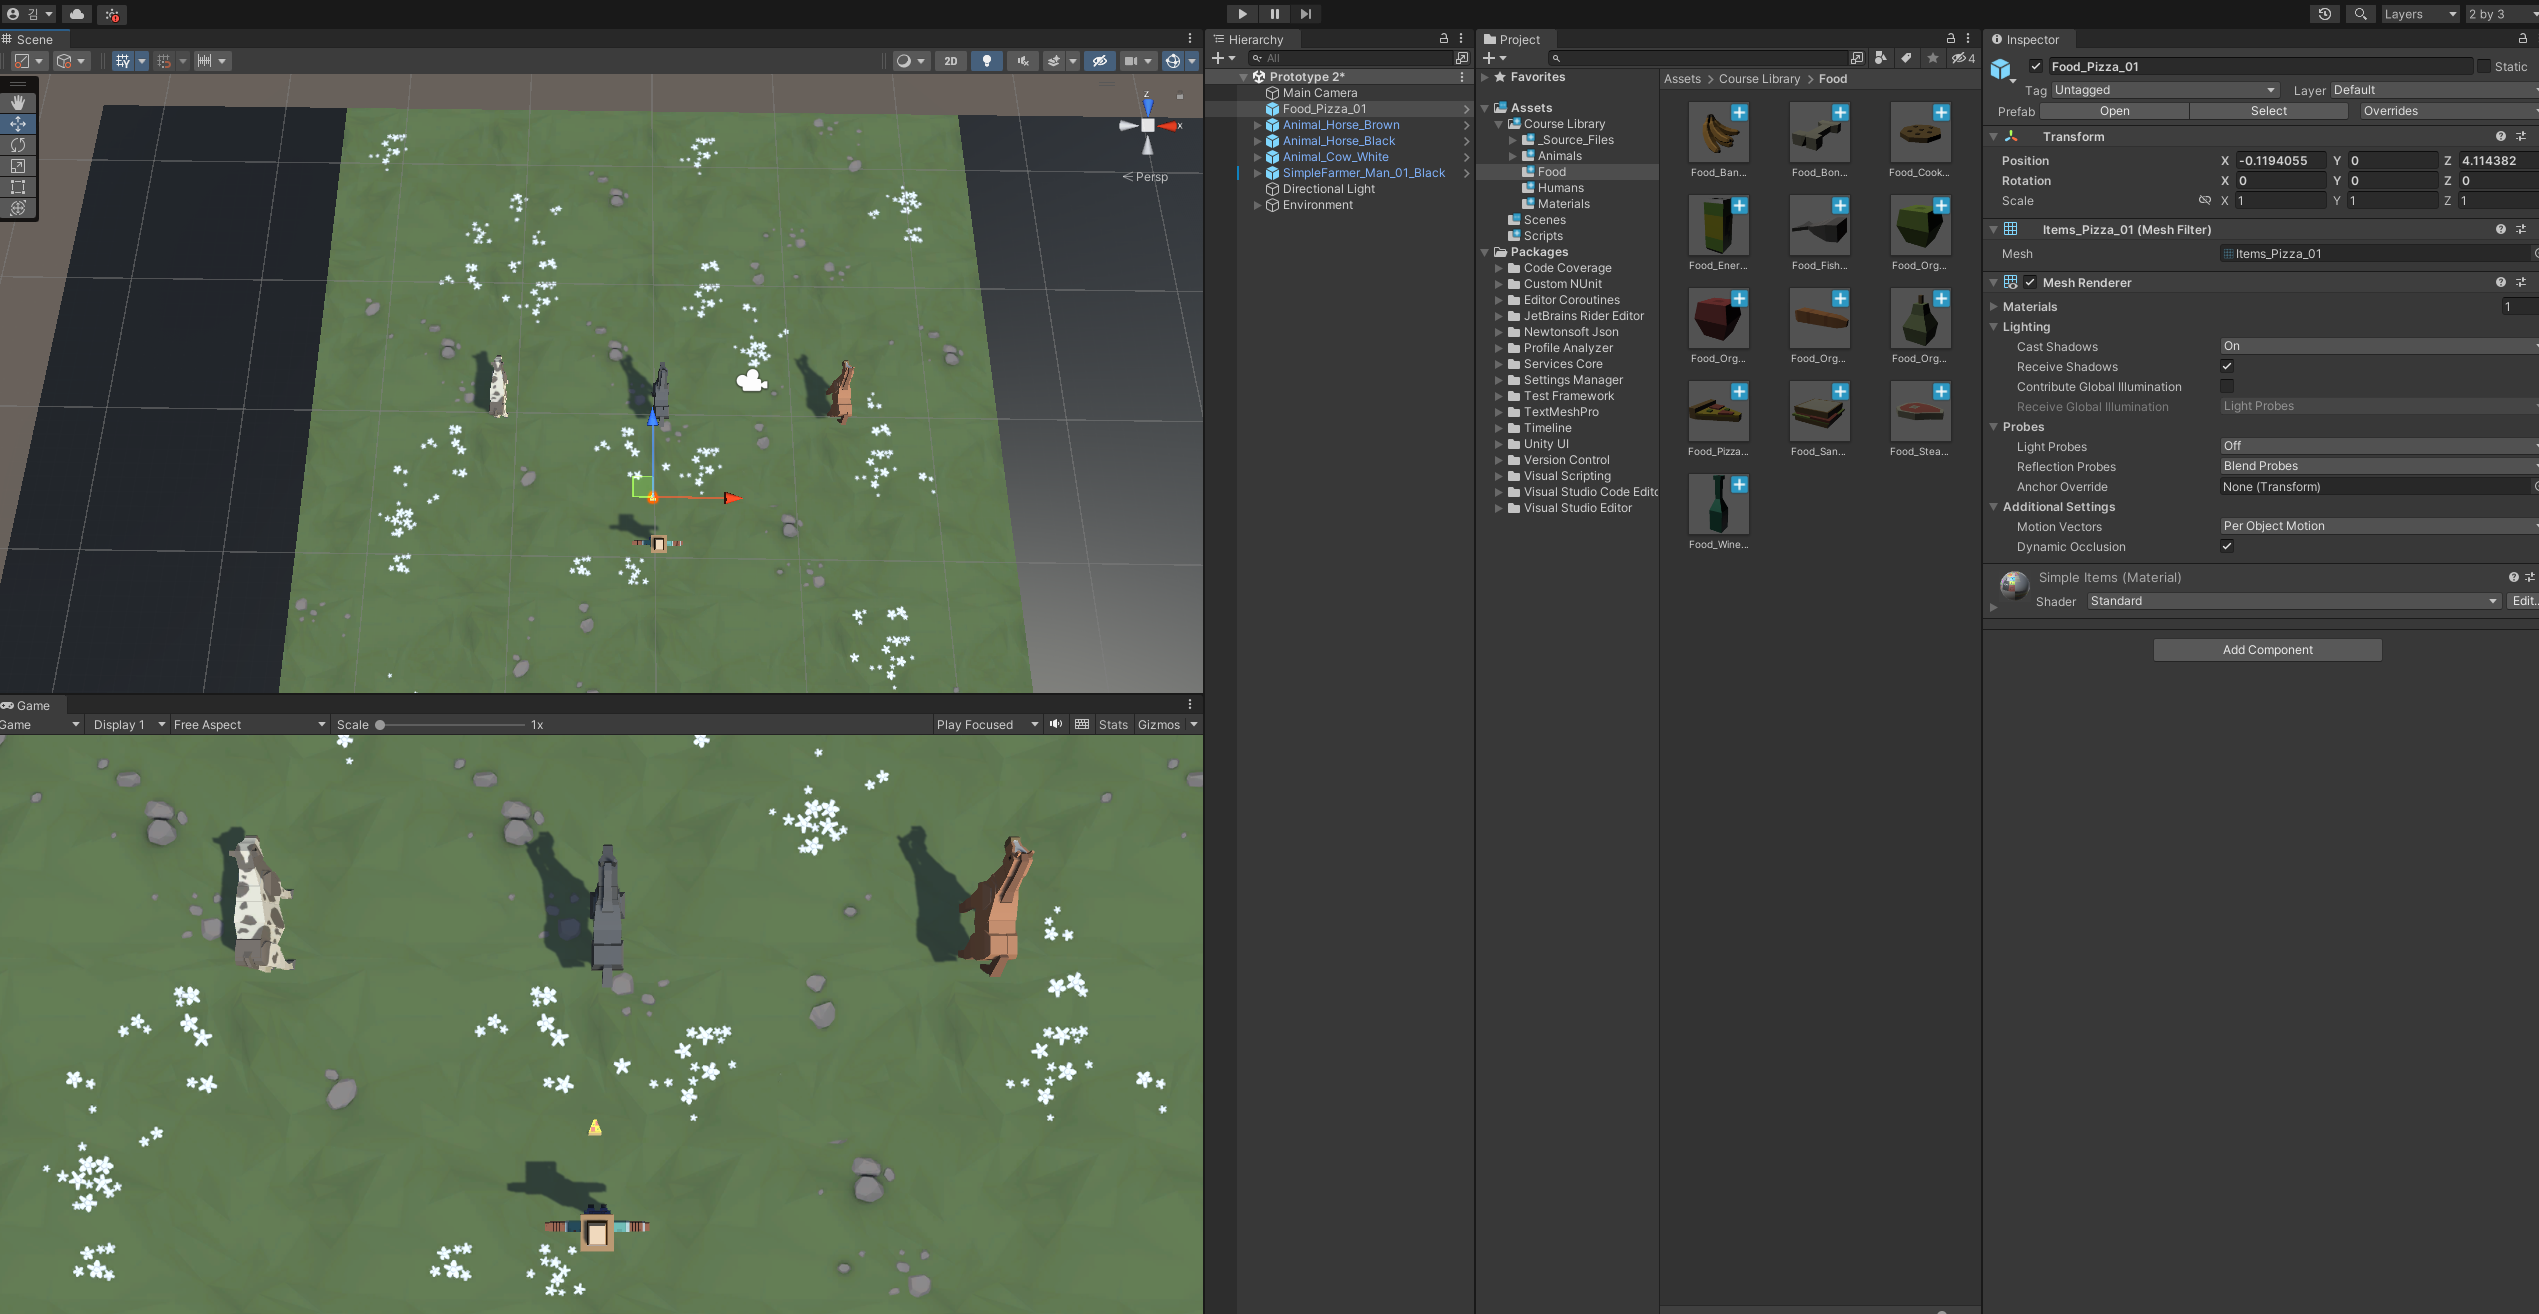
Task: Click the cloud services icon
Action: [x=77, y=14]
